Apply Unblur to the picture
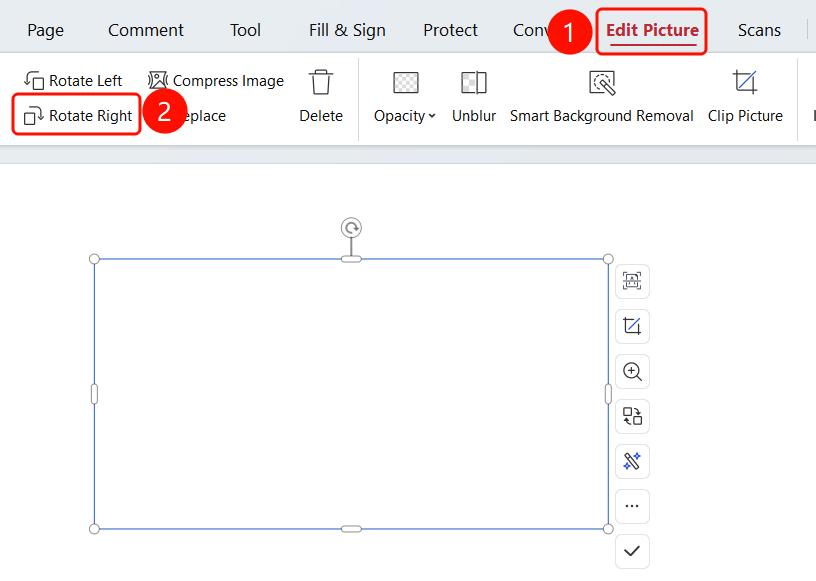Image resolution: width=816 pixels, height=581 pixels. (x=474, y=97)
